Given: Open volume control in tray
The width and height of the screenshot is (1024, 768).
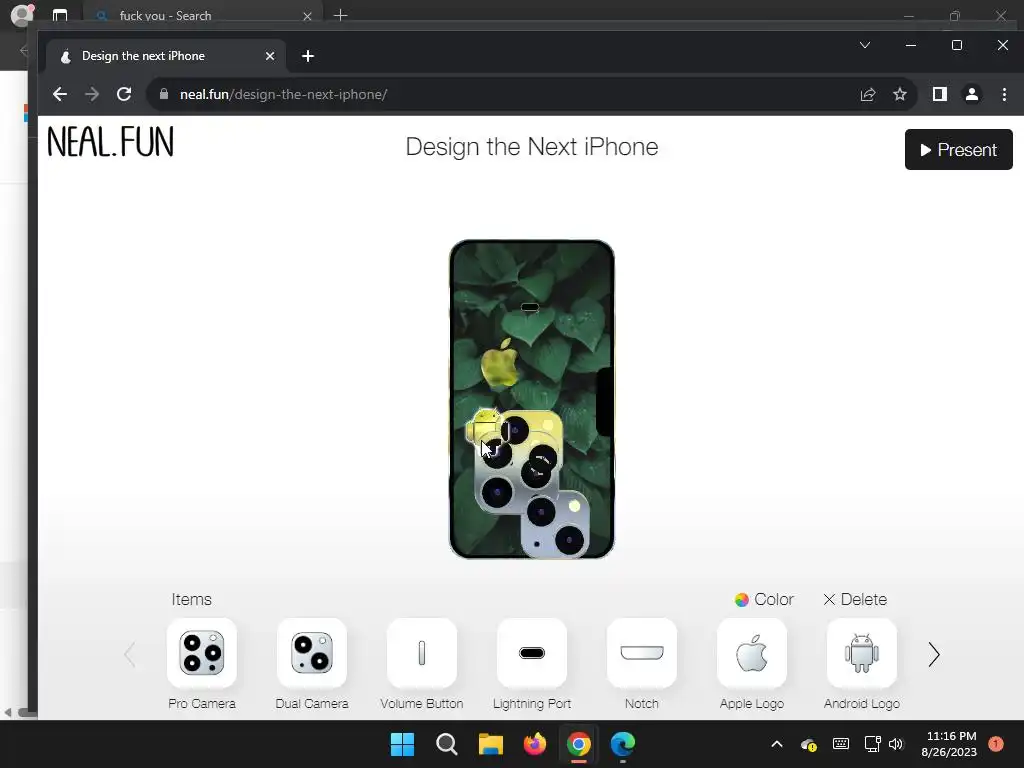Looking at the screenshot, I should [896, 744].
